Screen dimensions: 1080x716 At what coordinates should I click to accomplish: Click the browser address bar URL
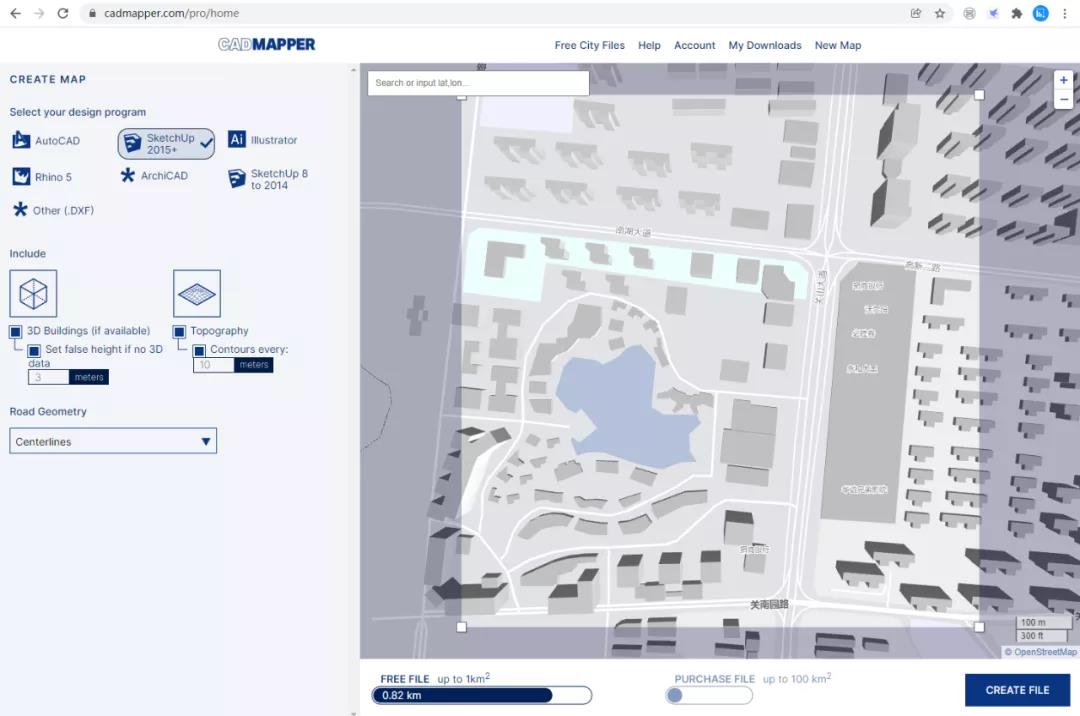tap(172, 13)
